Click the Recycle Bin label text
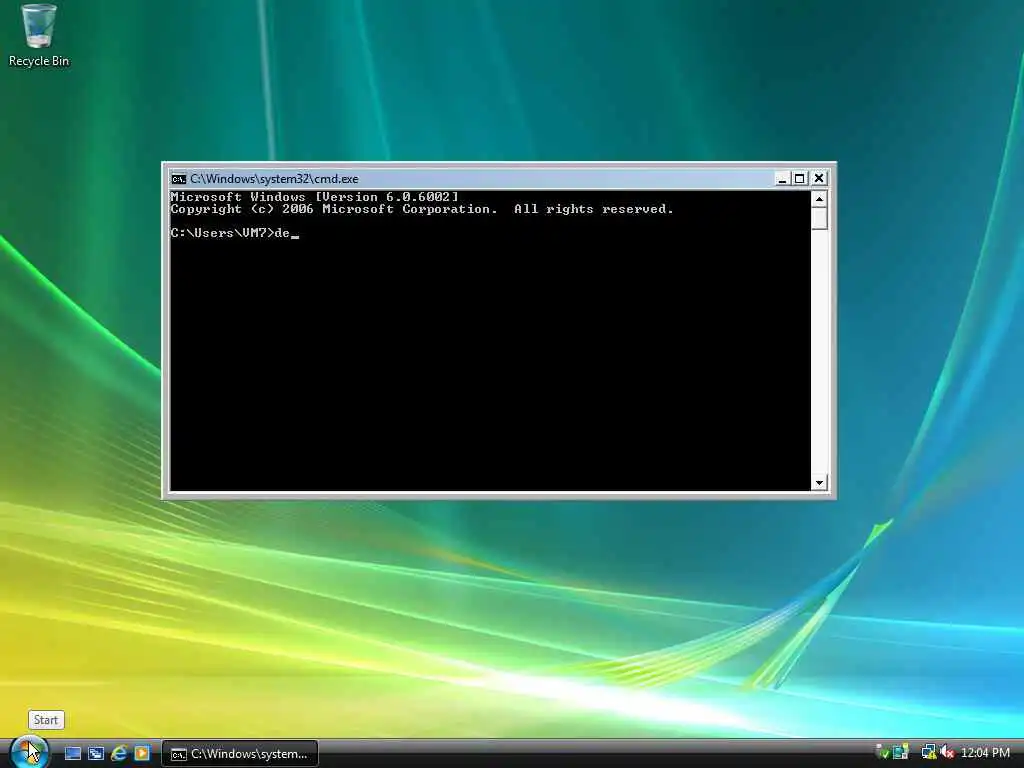The width and height of the screenshot is (1024, 768). [39, 61]
